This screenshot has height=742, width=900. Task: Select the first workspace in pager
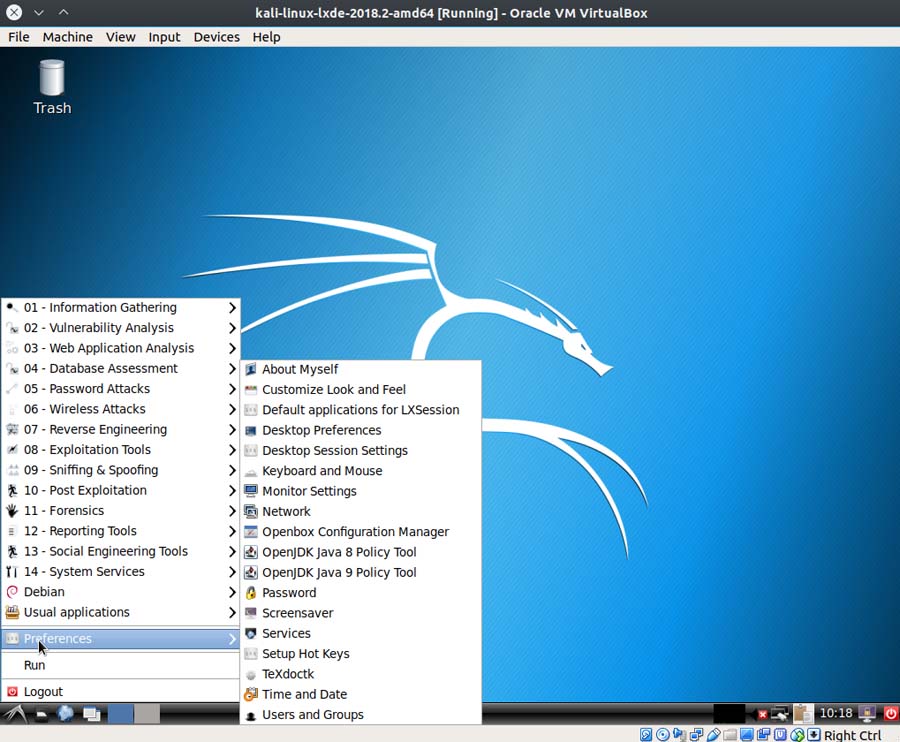(x=121, y=713)
